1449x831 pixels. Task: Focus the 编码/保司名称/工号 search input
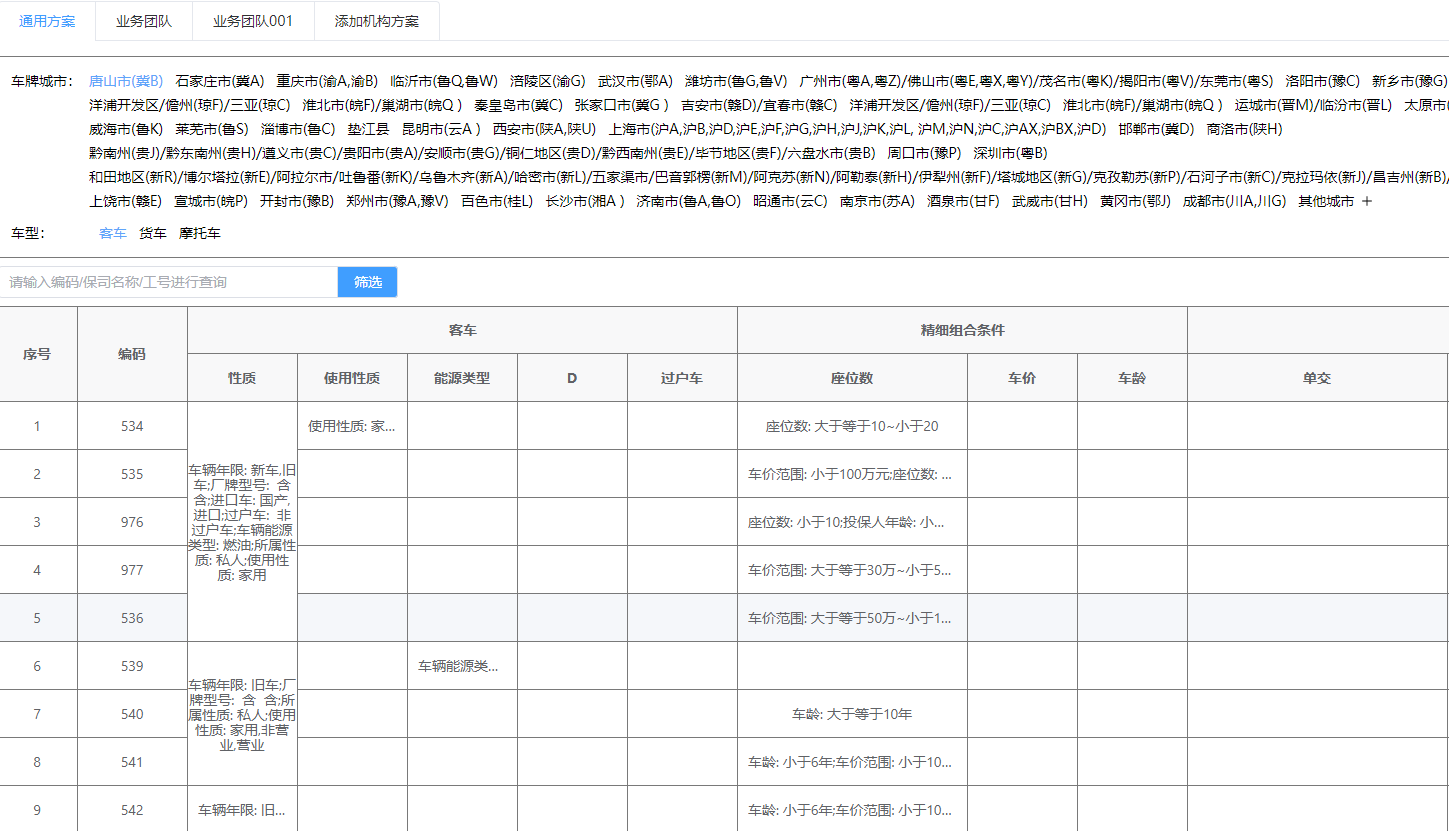[x=169, y=282]
